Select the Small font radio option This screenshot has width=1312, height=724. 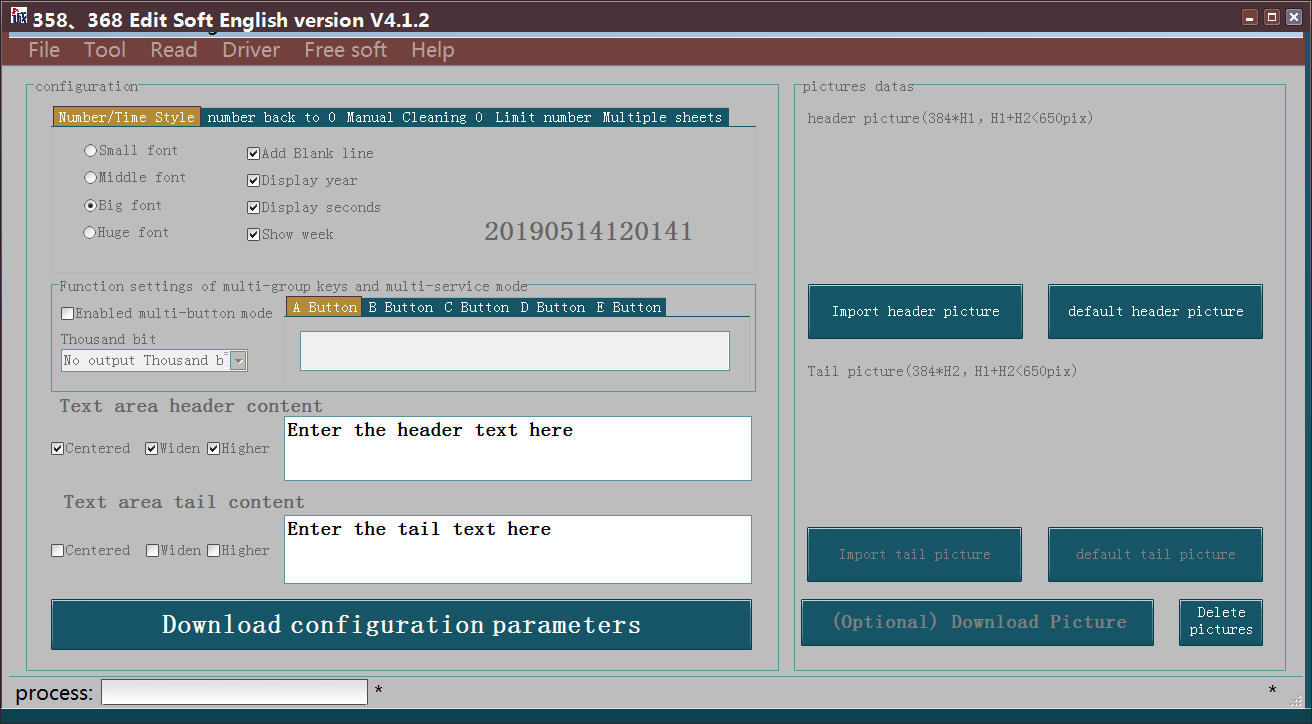[x=91, y=151]
